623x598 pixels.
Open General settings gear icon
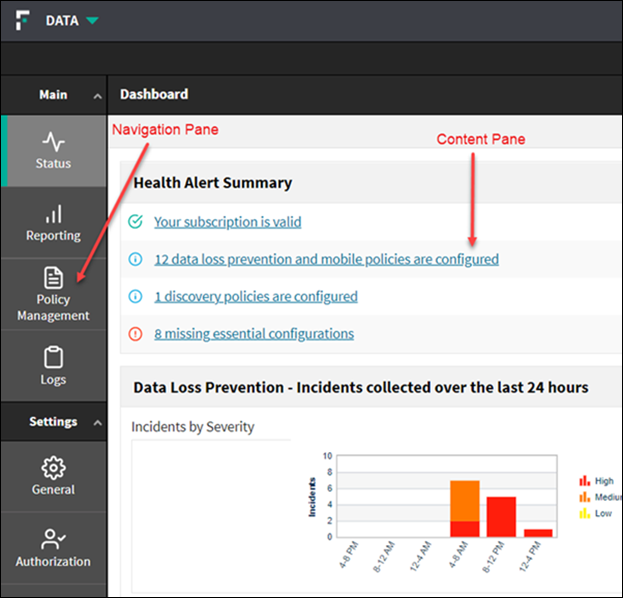pos(53,467)
